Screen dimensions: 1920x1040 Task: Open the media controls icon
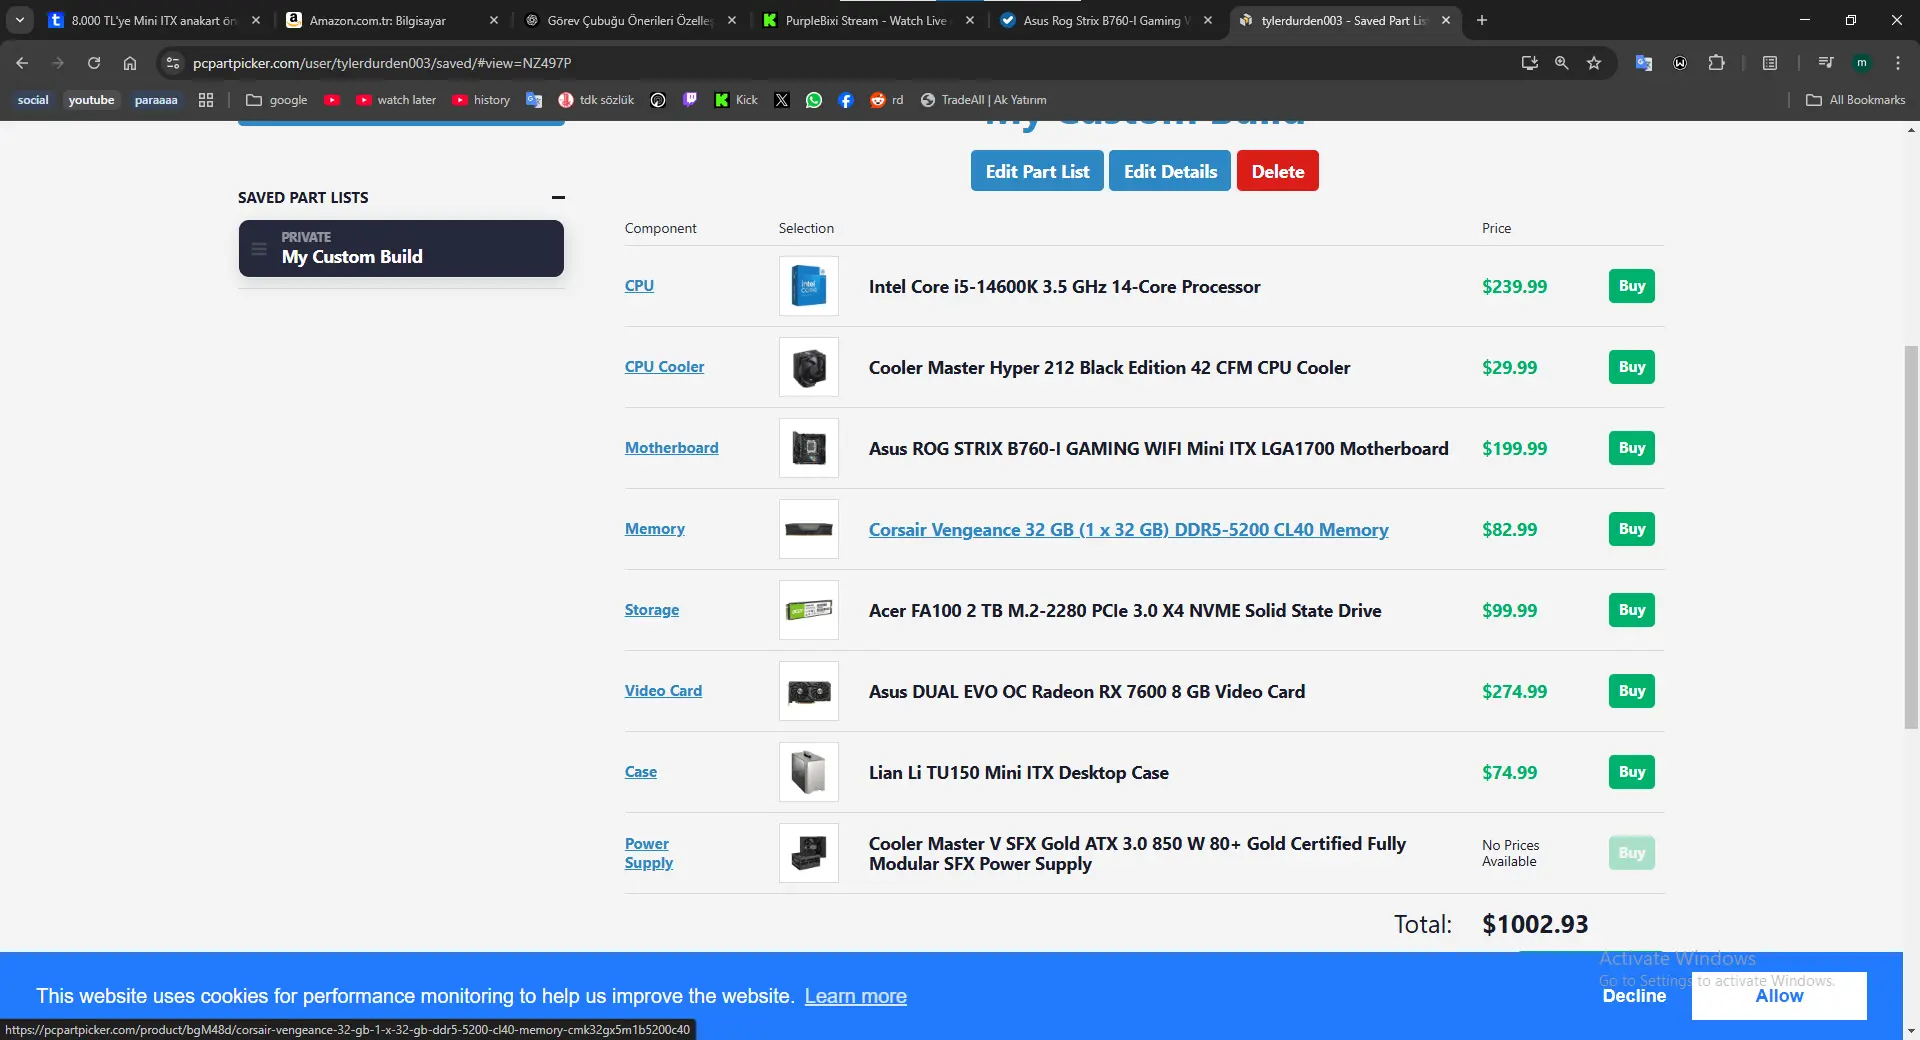point(1826,63)
